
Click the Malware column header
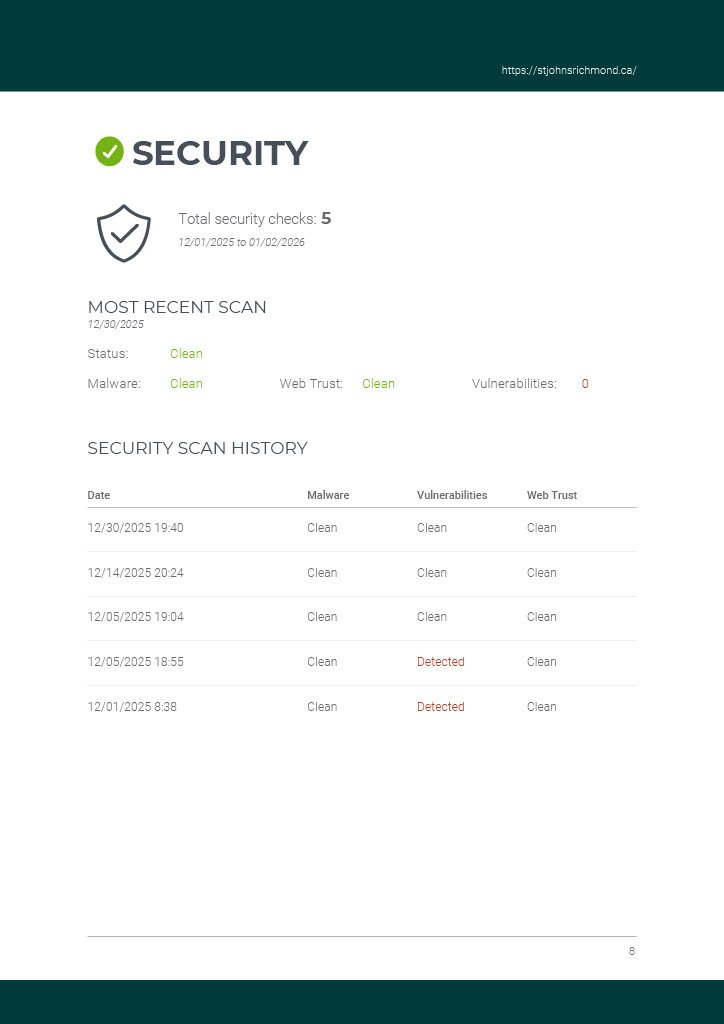pyautogui.click(x=328, y=495)
